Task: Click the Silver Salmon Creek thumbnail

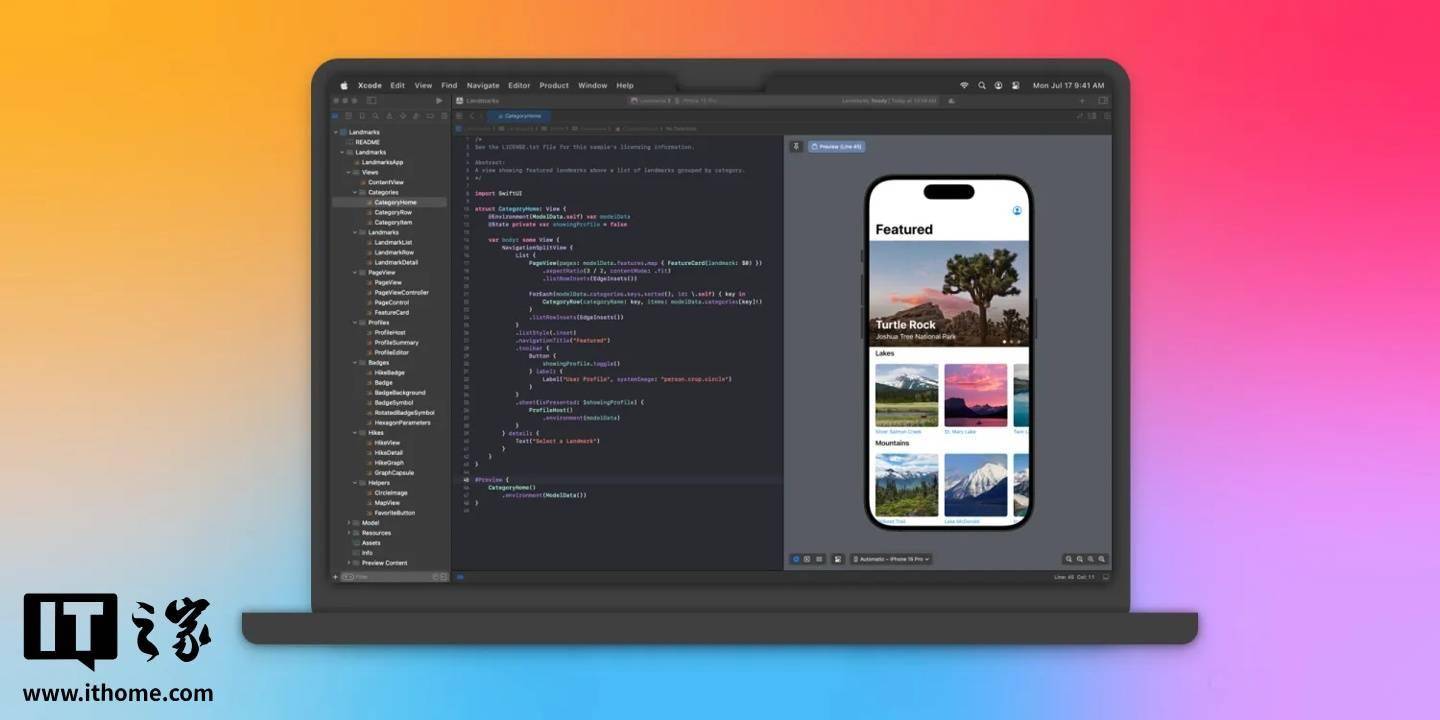Action: coord(907,395)
